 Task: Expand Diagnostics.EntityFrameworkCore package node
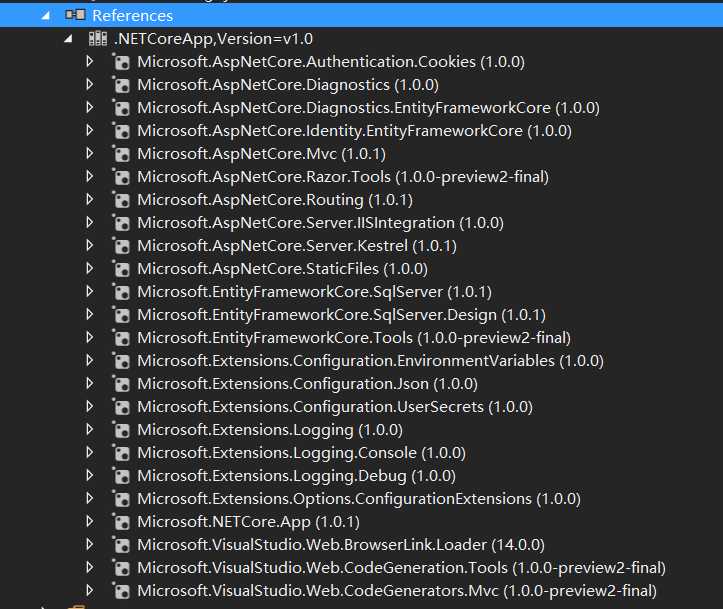pyautogui.click(x=90, y=107)
